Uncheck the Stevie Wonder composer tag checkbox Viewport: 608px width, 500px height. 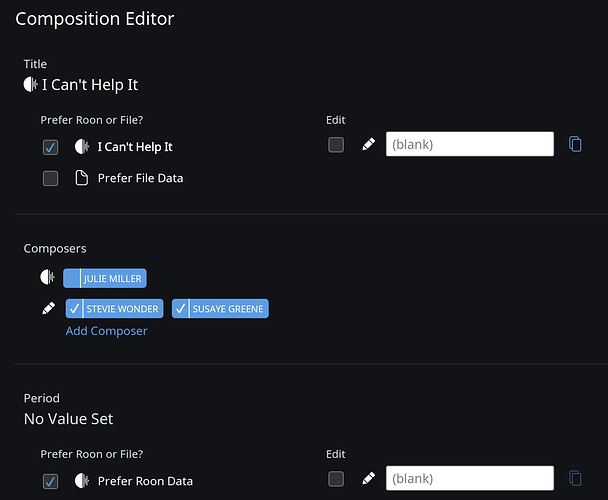coord(74,308)
